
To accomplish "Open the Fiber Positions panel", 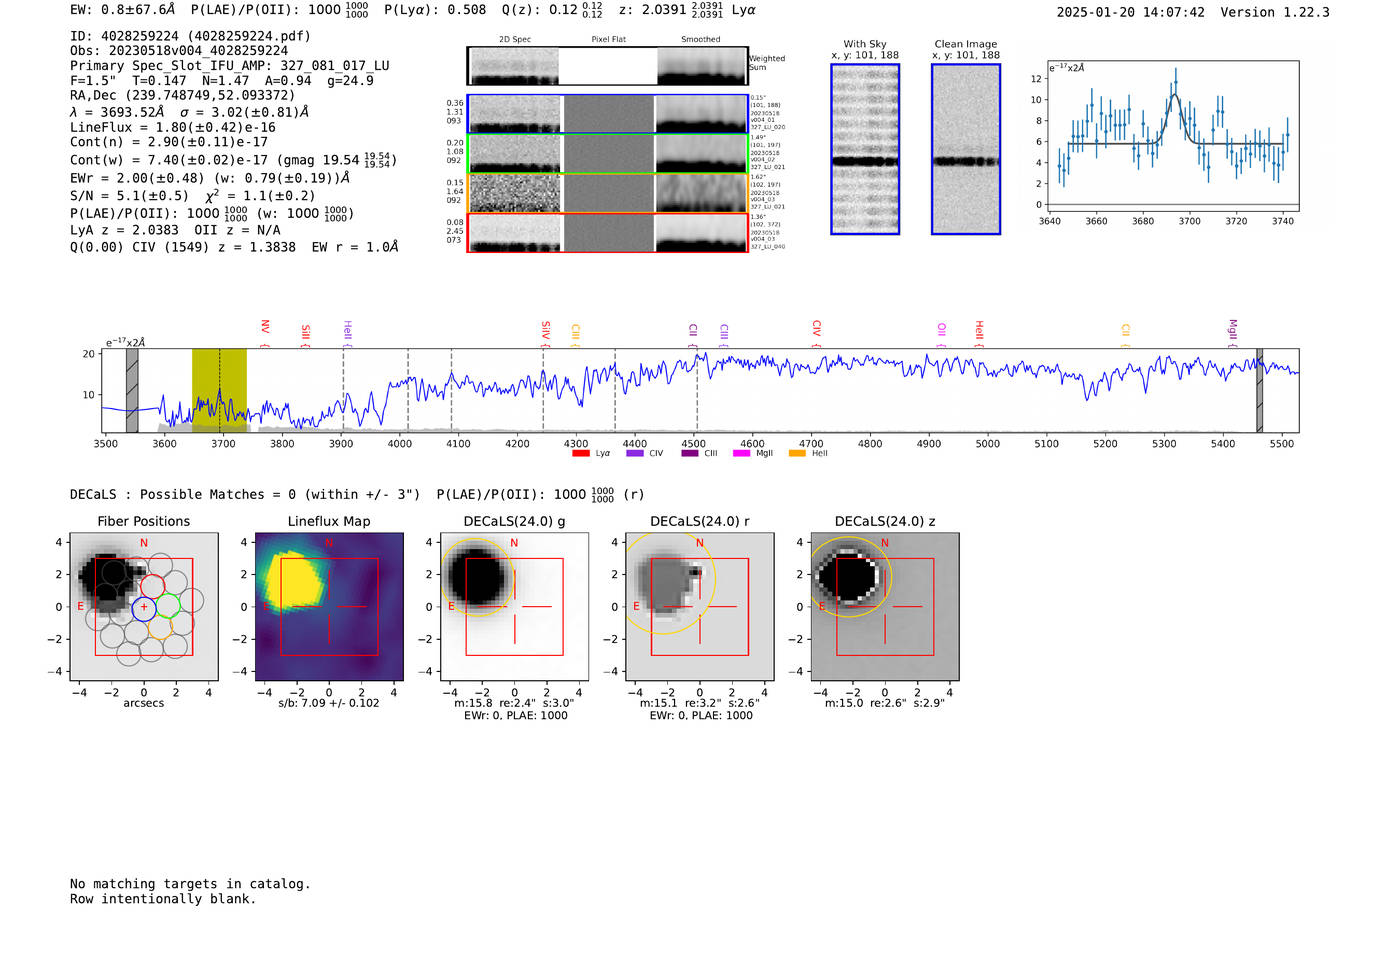I will pyautogui.click(x=144, y=606).
